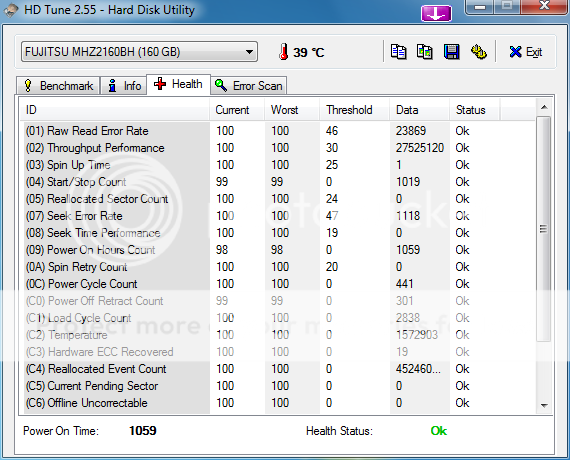Click the threshold value 47
This screenshot has width=570, height=460.
[x=332, y=216]
